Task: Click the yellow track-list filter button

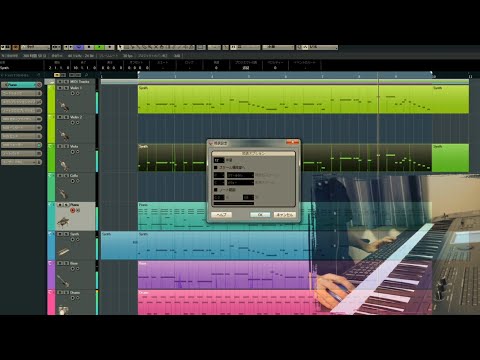Action: point(57,75)
